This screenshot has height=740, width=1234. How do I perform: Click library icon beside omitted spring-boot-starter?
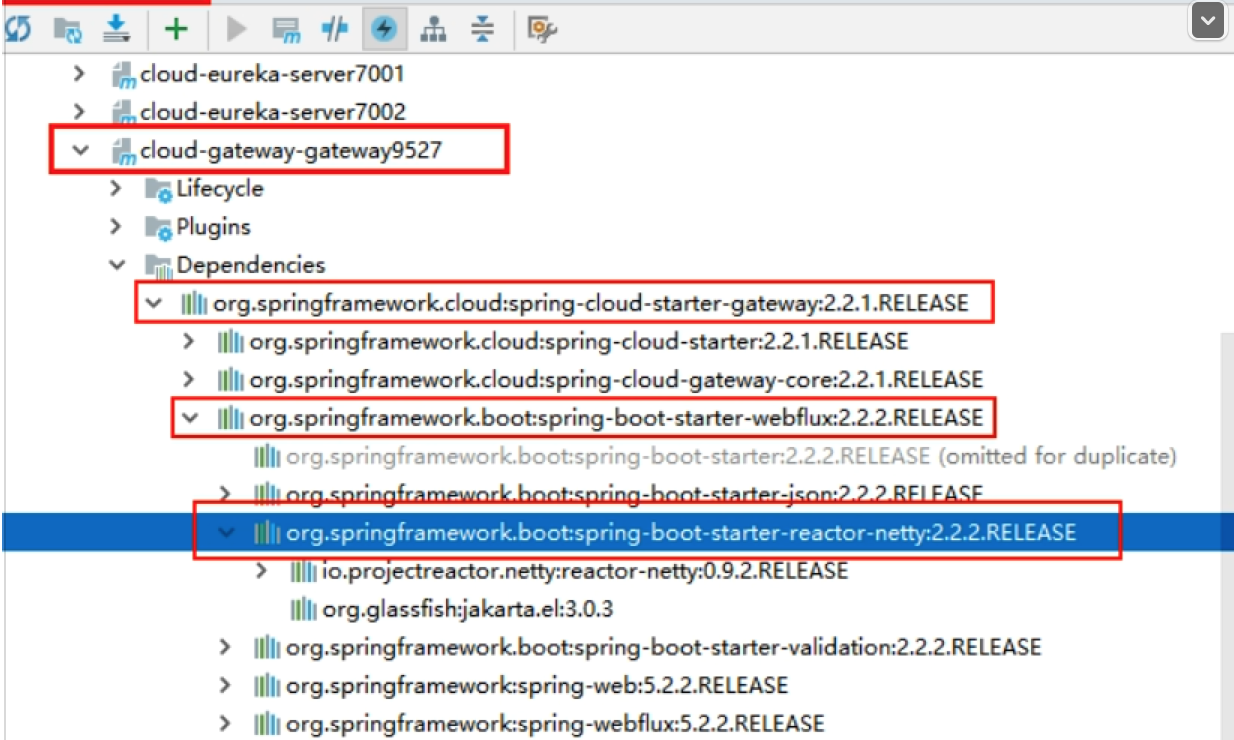267,457
